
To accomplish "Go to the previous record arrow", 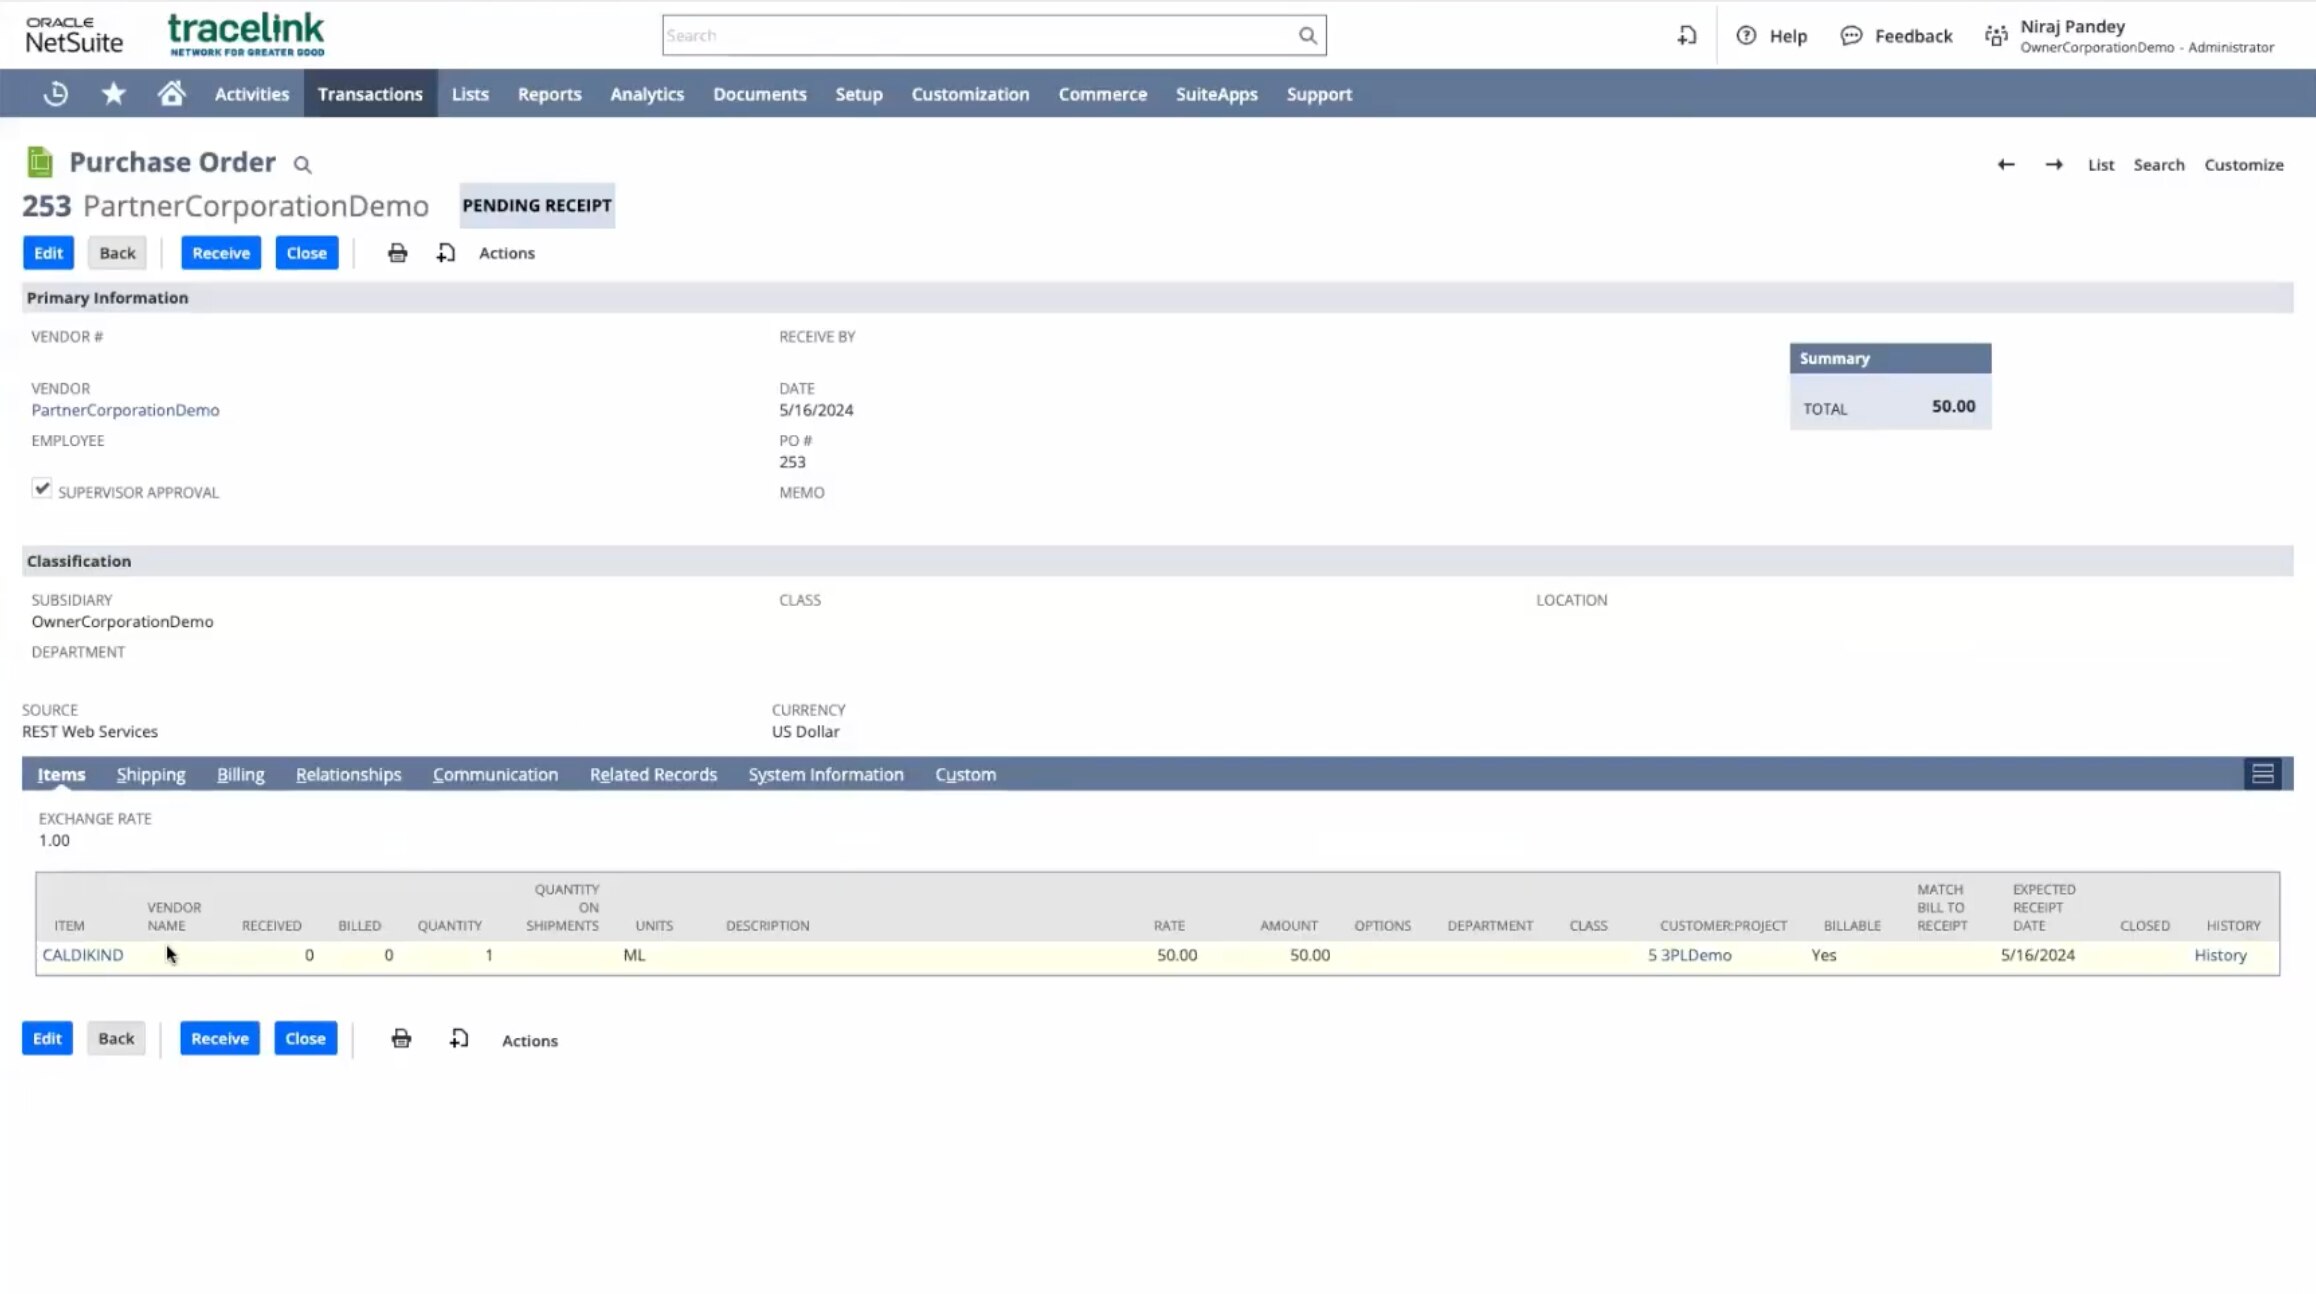I will 2005,165.
